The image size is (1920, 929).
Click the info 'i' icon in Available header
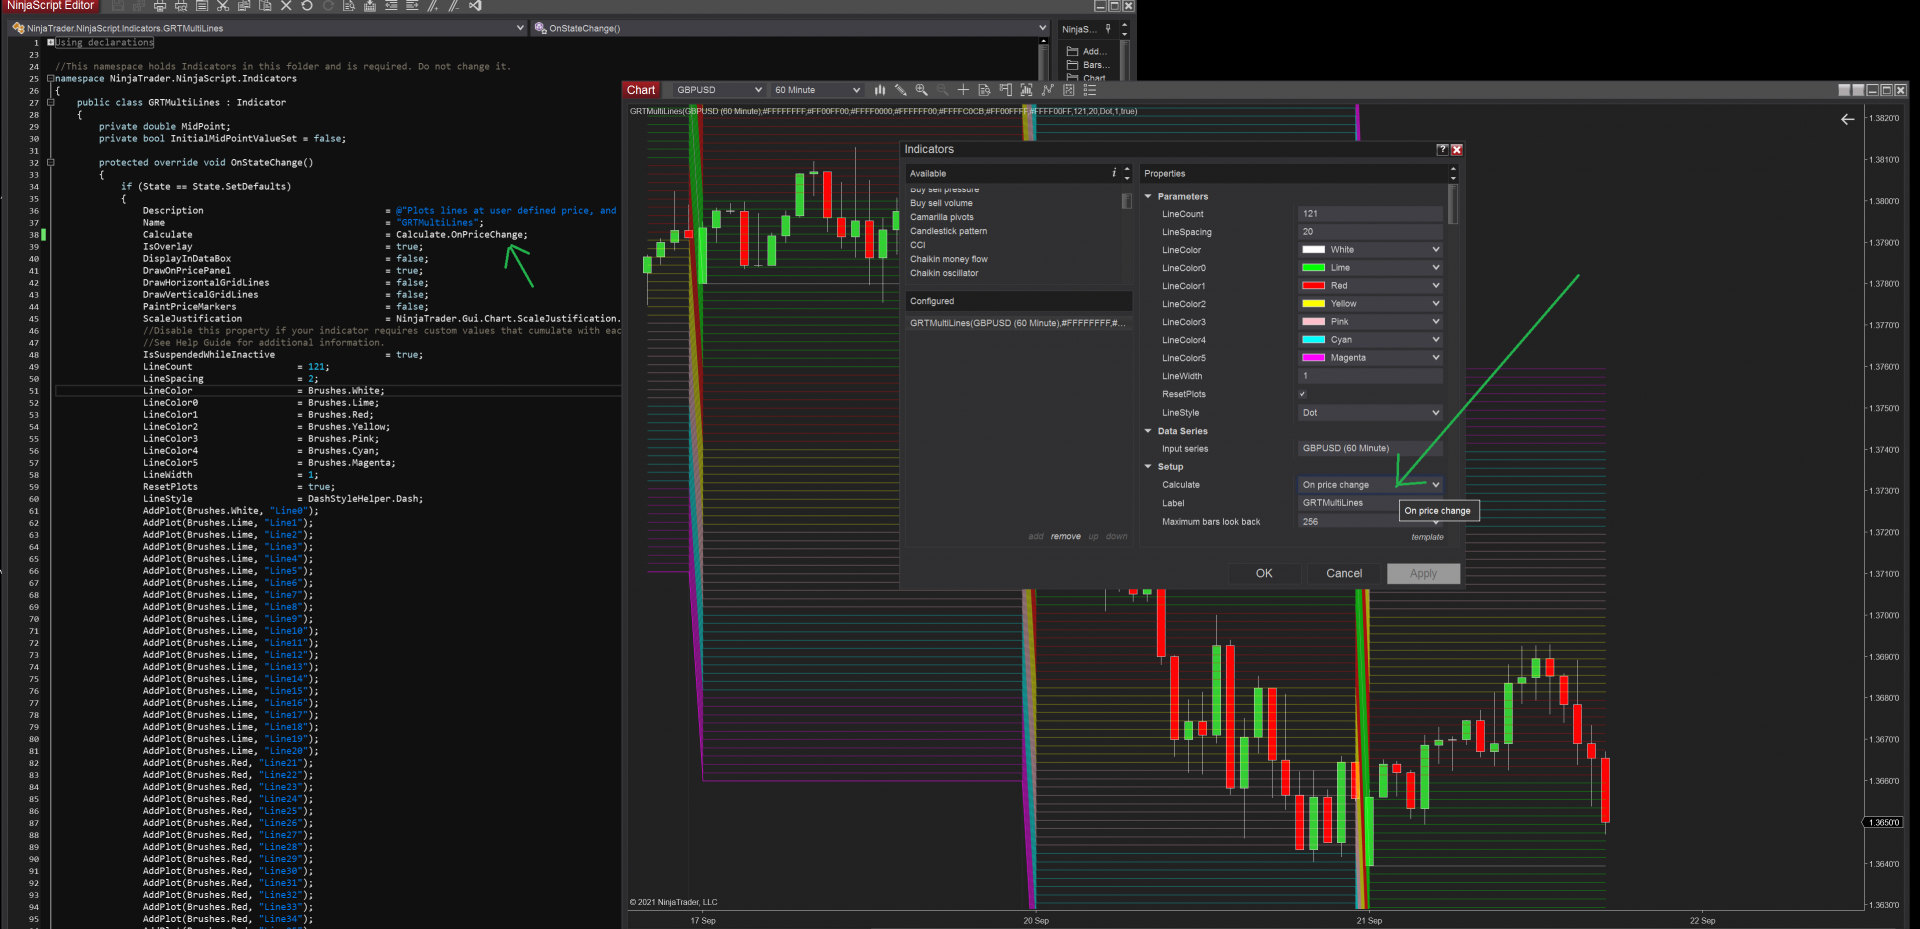click(1114, 173)
